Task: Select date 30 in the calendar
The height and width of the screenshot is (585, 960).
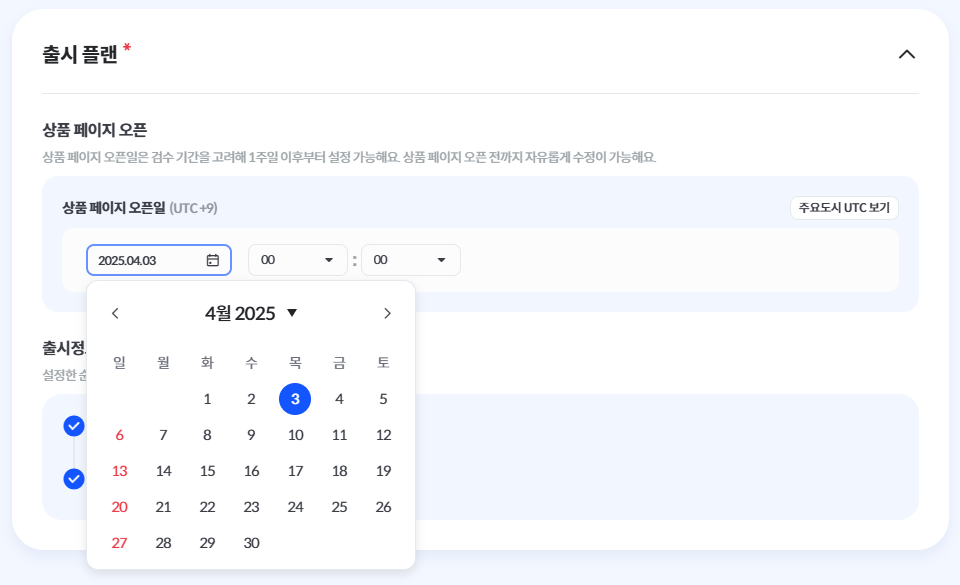Action: 251,543
